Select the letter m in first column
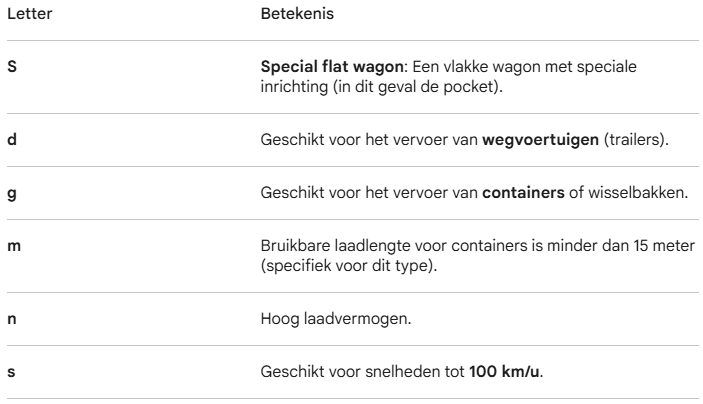This screenshot has height=404, width=703. click(x=13, y=248)
